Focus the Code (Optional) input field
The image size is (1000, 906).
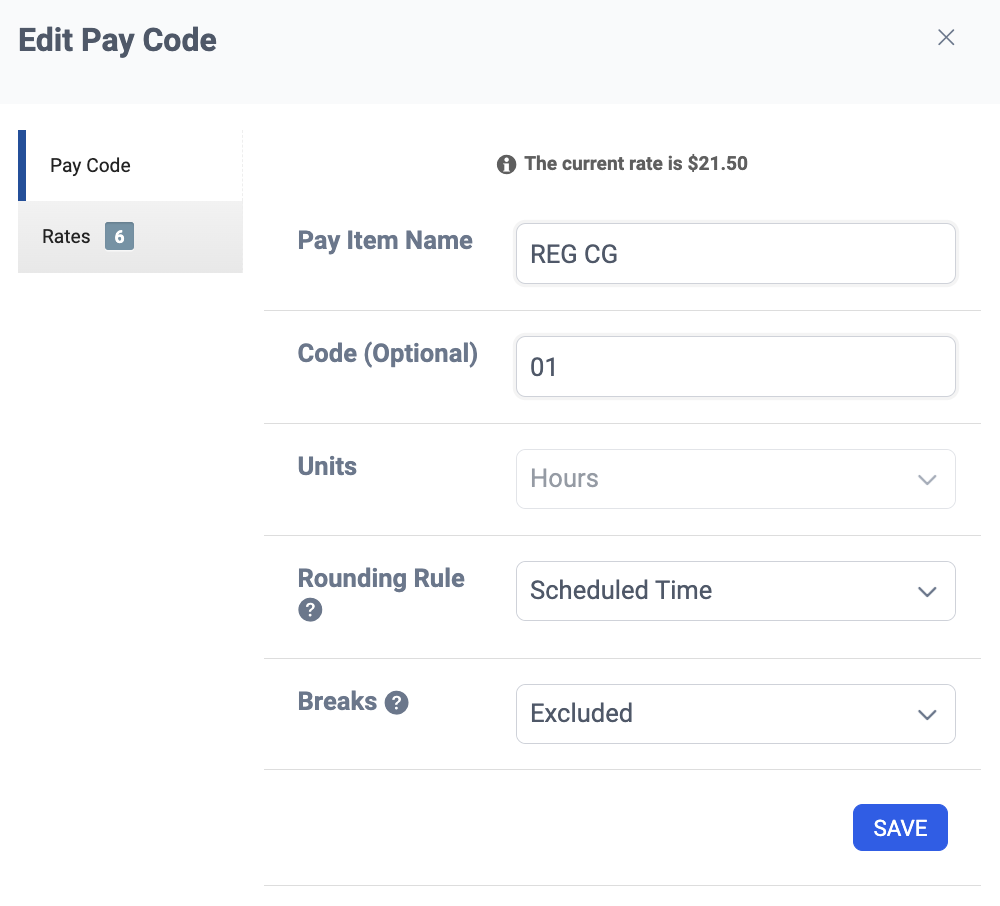click(x=735, y=367)
